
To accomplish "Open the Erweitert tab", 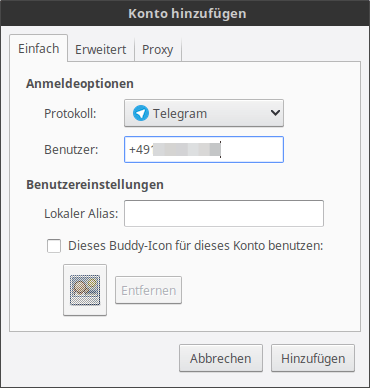I will tap(101, 50).
